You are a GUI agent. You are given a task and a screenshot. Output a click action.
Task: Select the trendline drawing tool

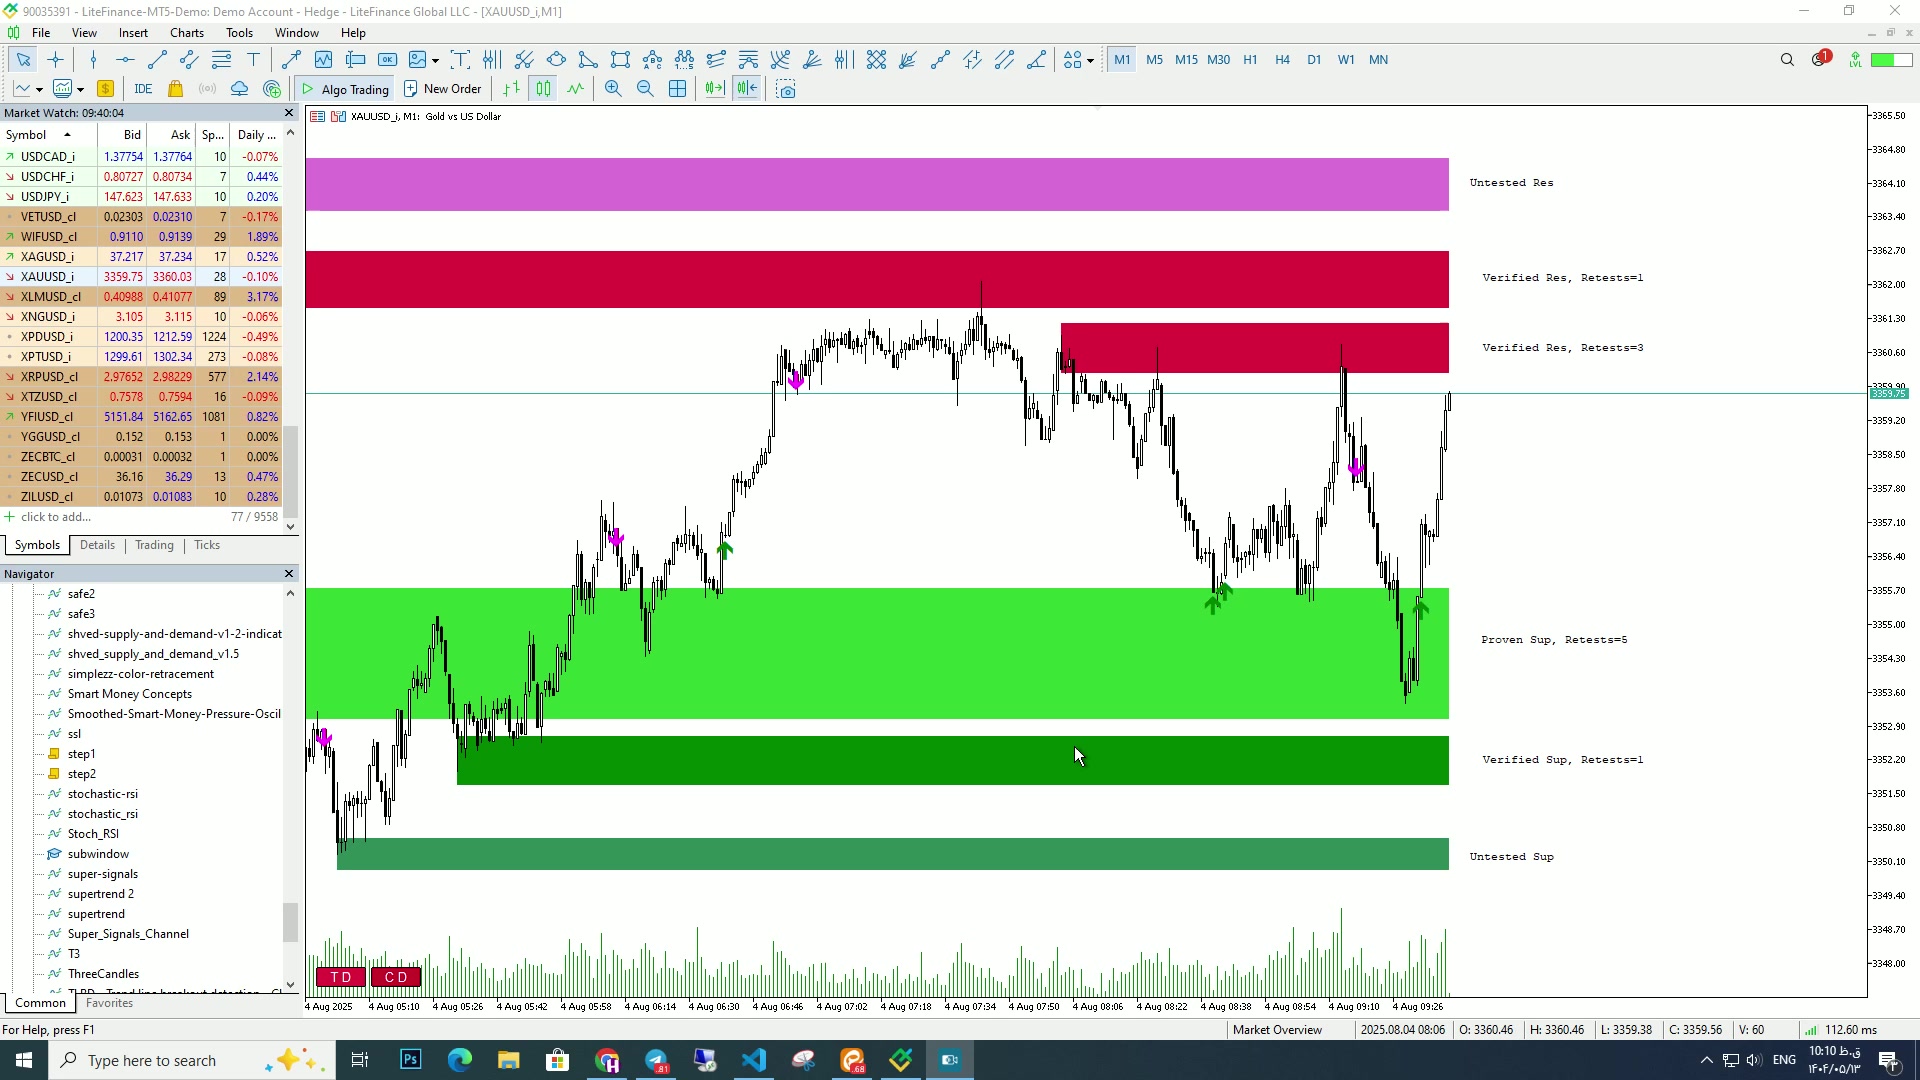[x=157, y=60]
